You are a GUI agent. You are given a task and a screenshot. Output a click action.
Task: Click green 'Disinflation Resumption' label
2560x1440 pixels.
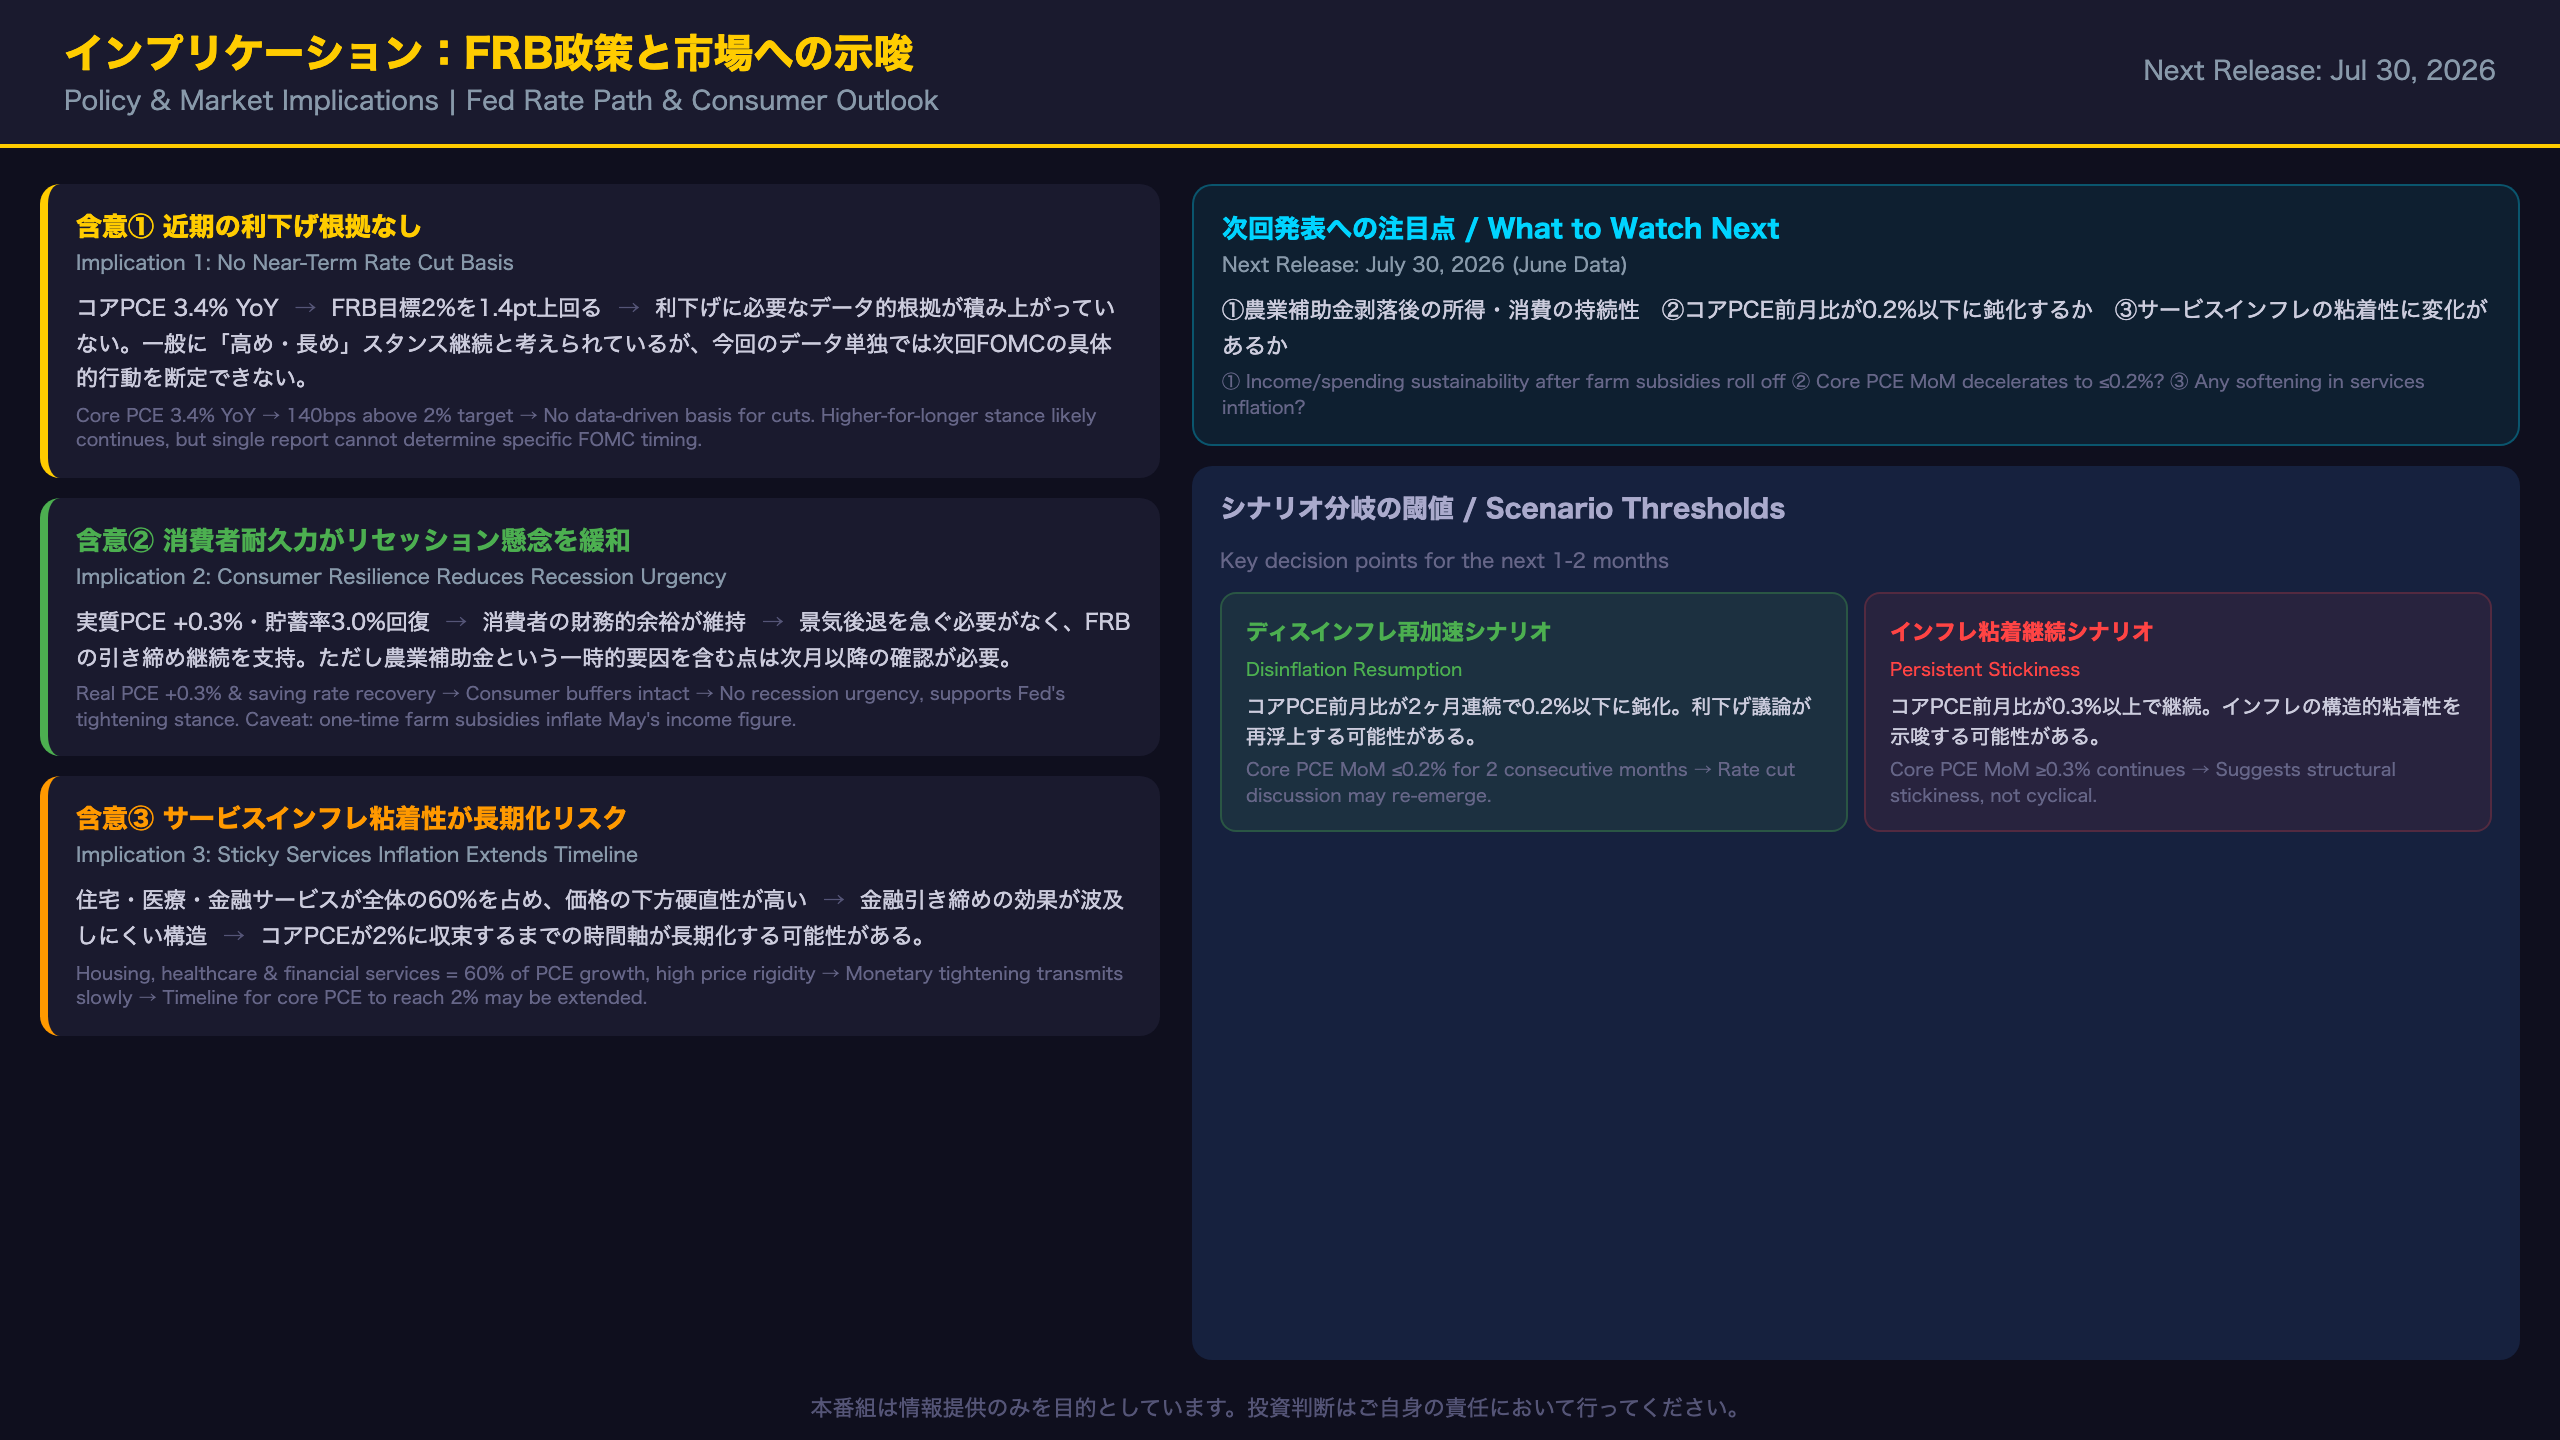(1354, 670)
